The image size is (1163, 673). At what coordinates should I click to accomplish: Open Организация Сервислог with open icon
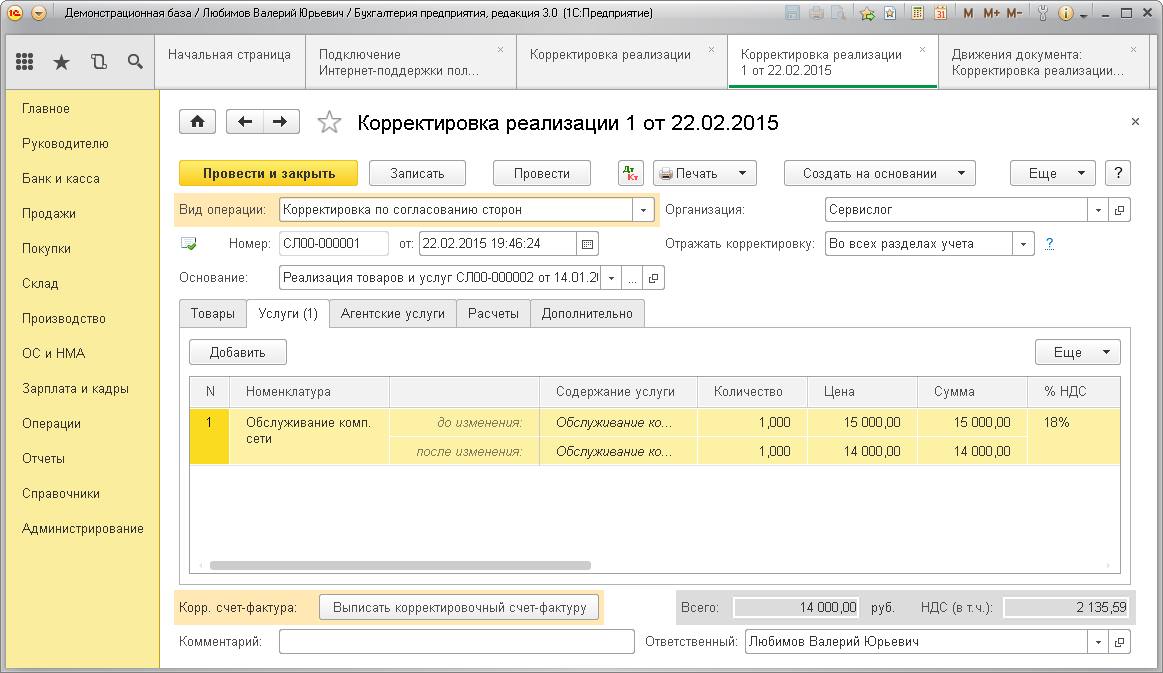(1119, 210)
